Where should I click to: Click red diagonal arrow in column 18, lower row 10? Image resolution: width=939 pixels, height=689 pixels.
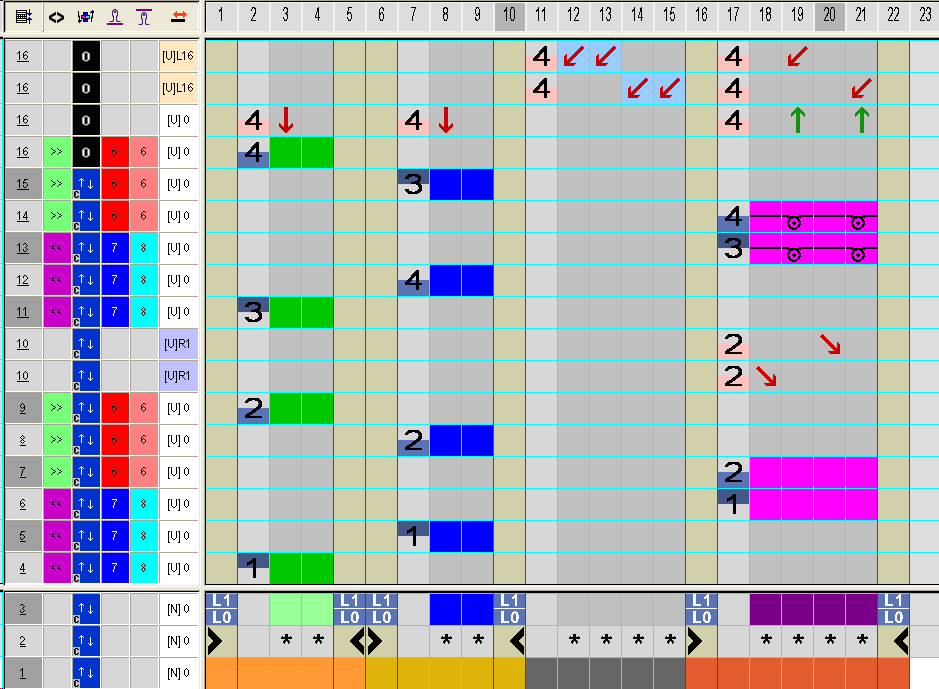point(766,376)
